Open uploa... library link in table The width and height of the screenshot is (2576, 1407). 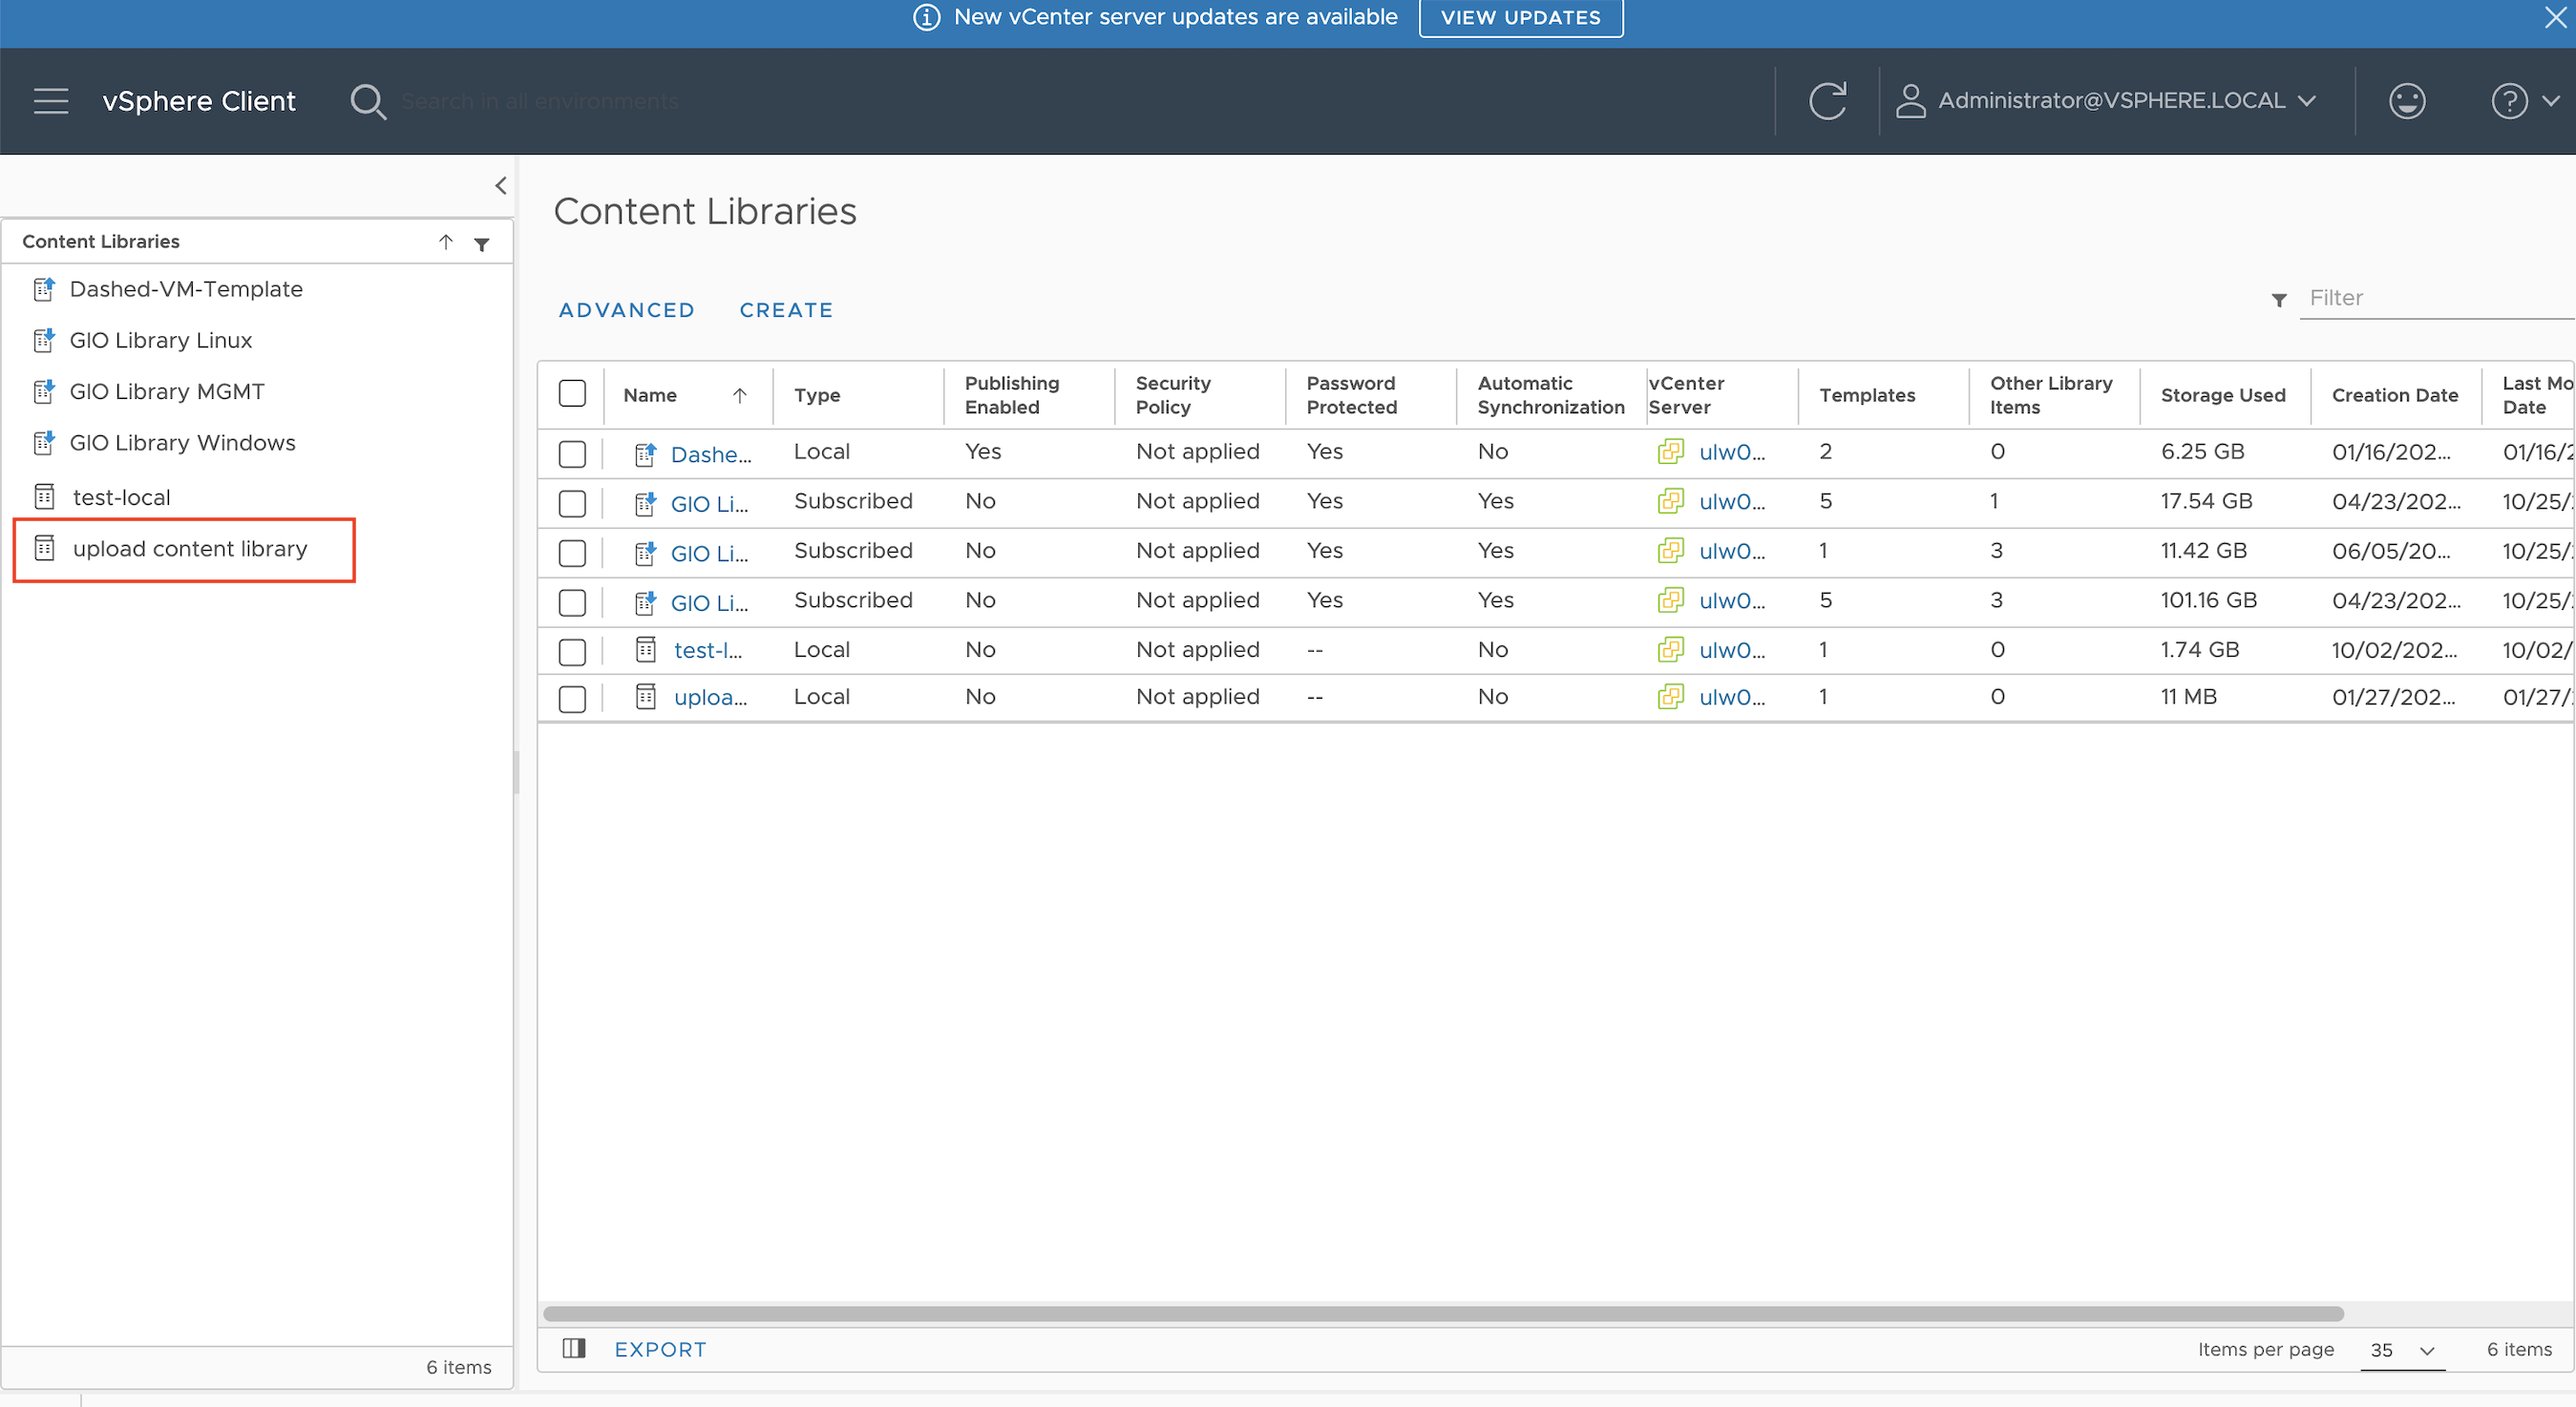(710, 697)
